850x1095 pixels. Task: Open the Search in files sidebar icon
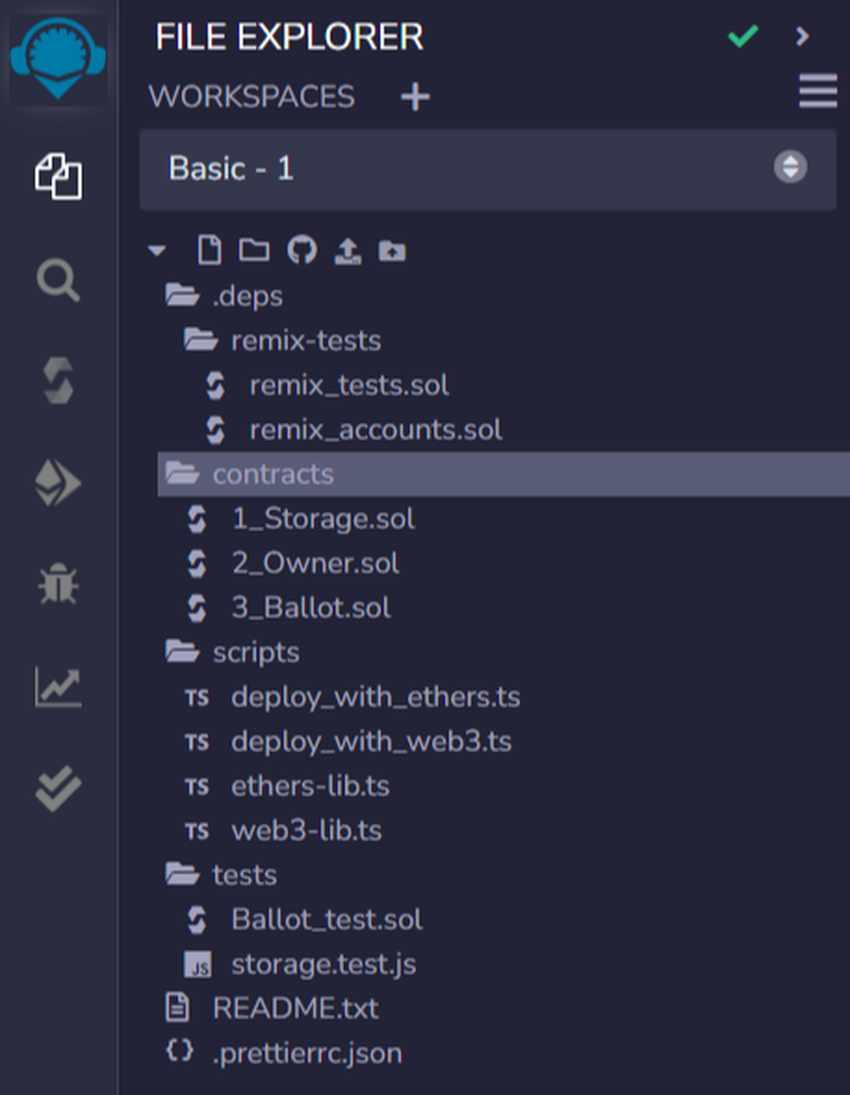pos(58,281)
